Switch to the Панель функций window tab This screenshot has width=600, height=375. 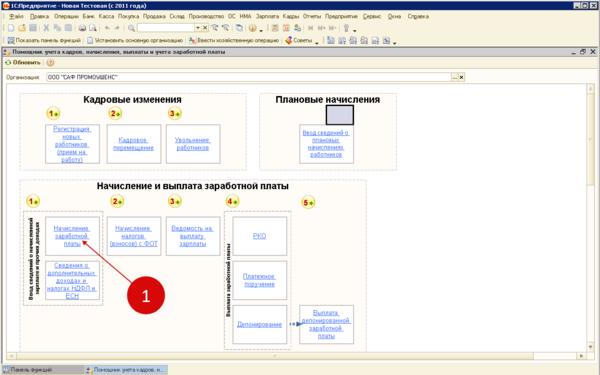(42, 370)
